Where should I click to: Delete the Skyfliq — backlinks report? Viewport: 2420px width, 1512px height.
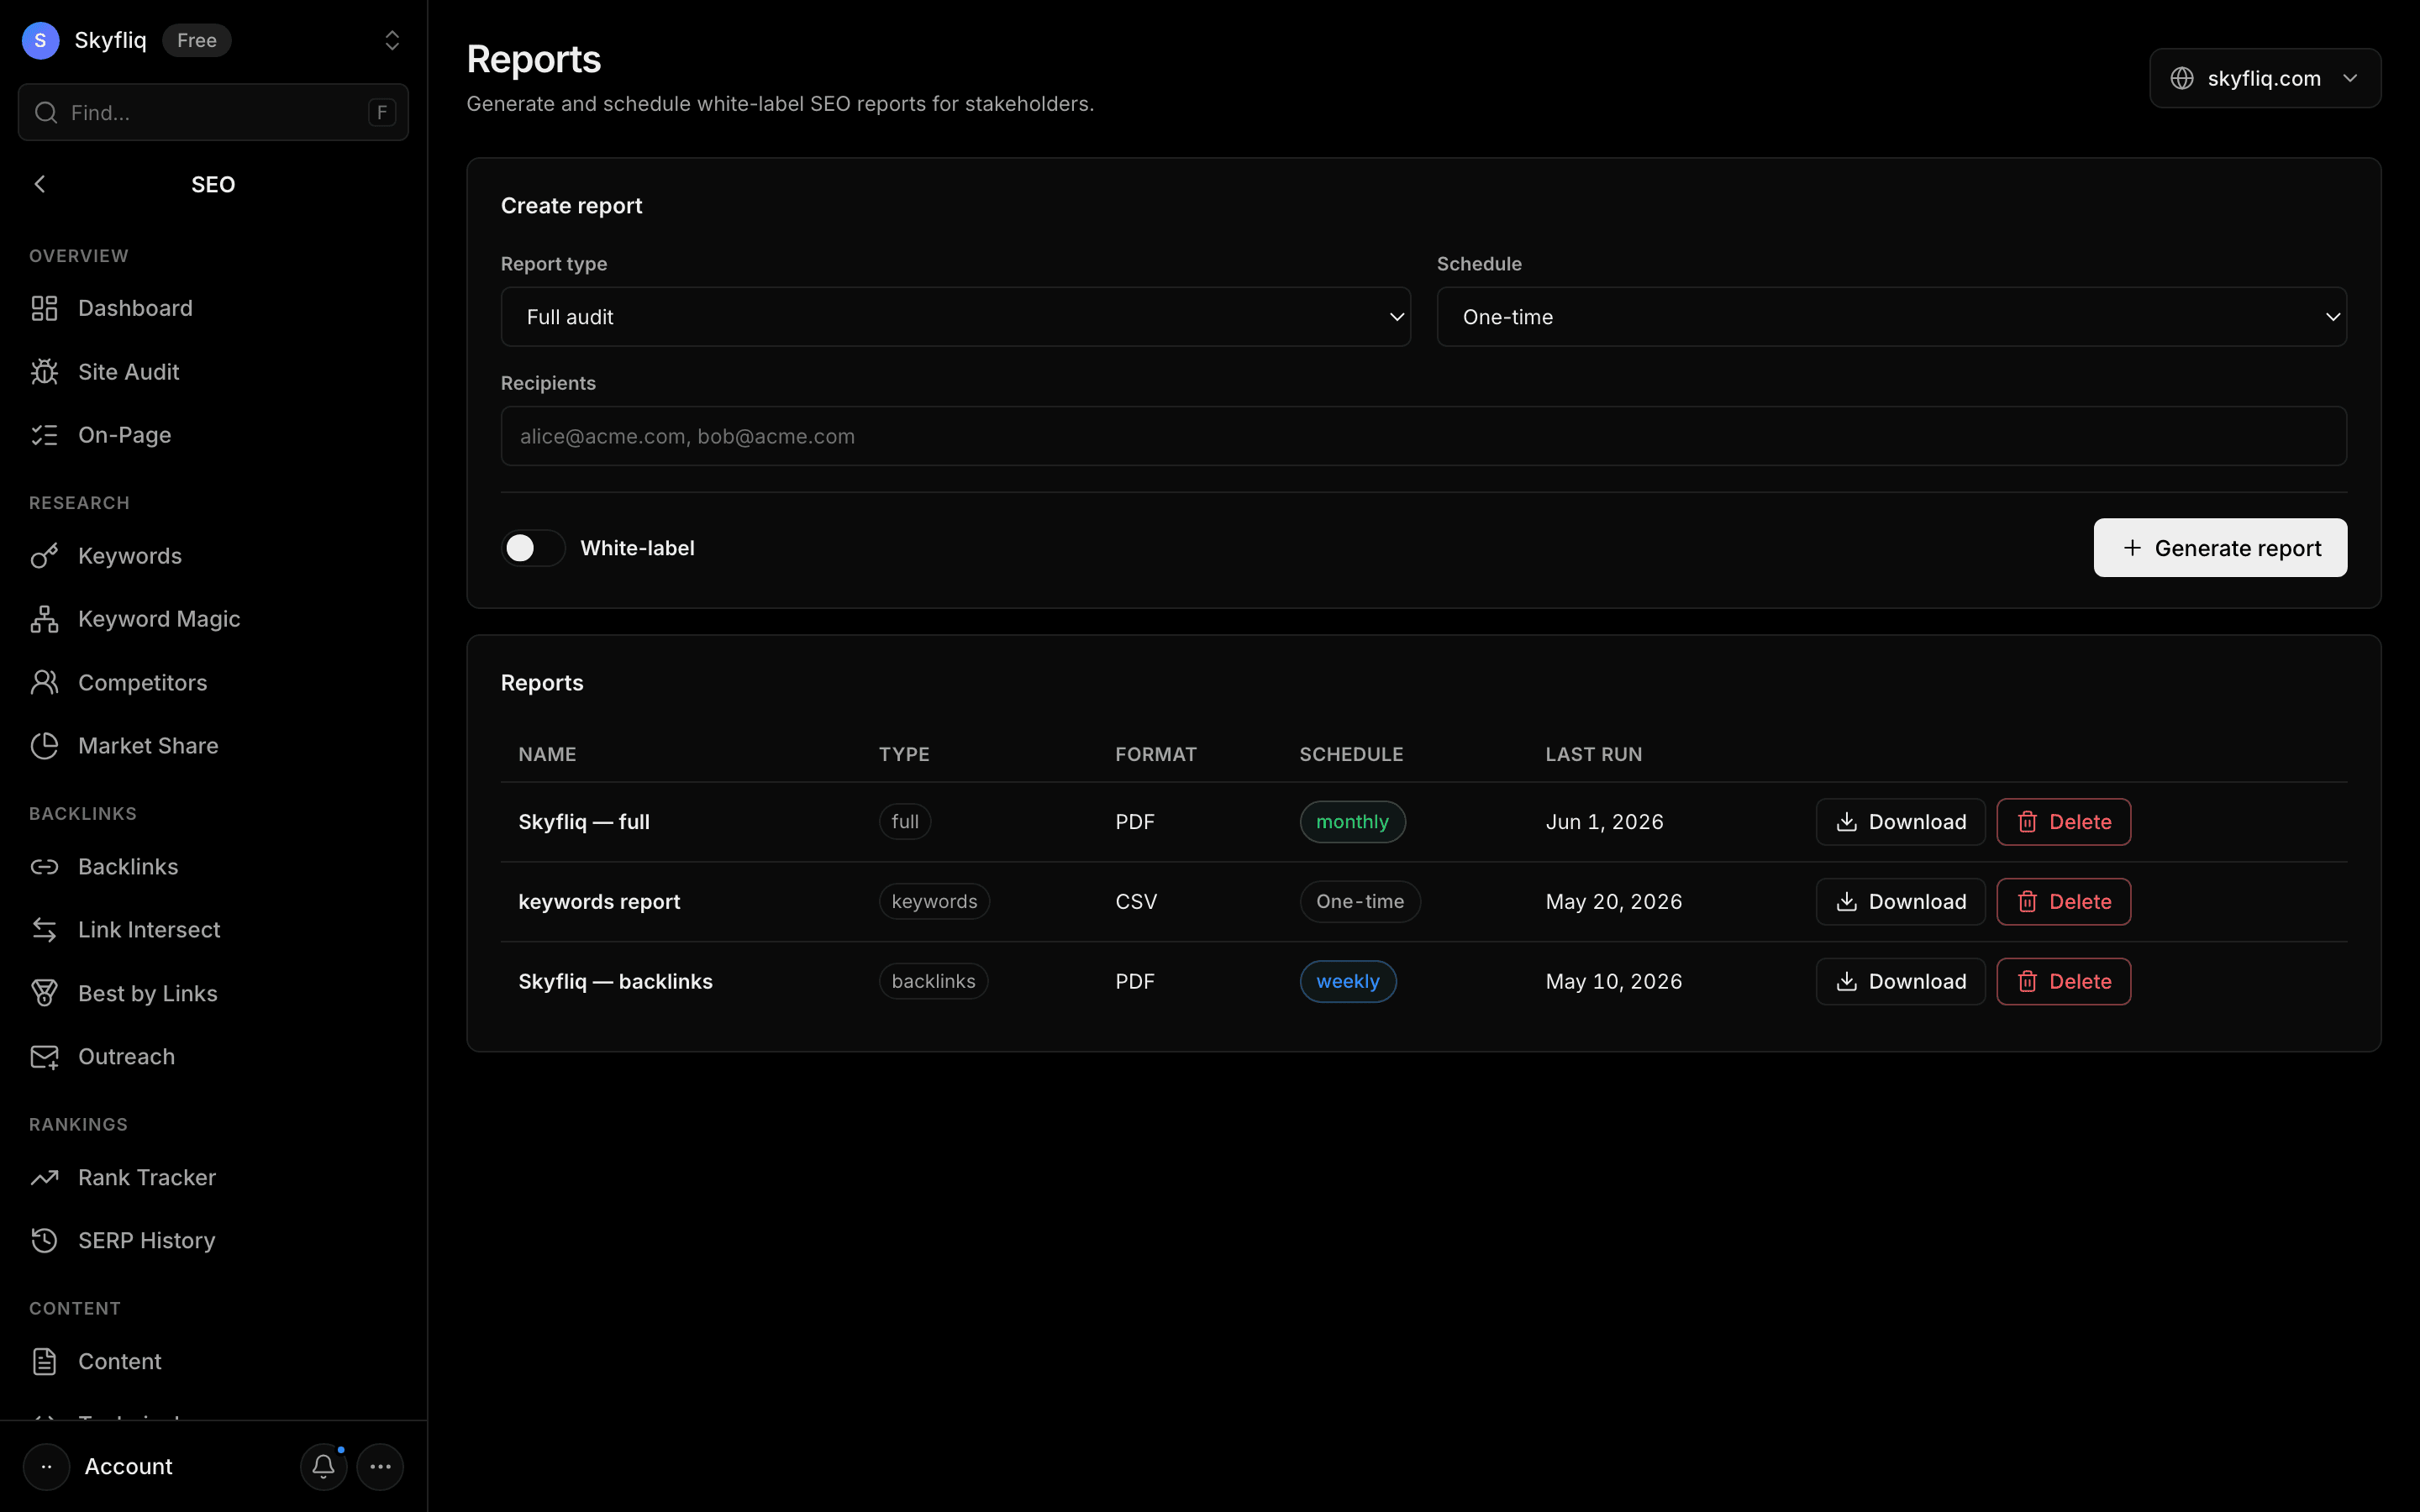coord(2063,982)
